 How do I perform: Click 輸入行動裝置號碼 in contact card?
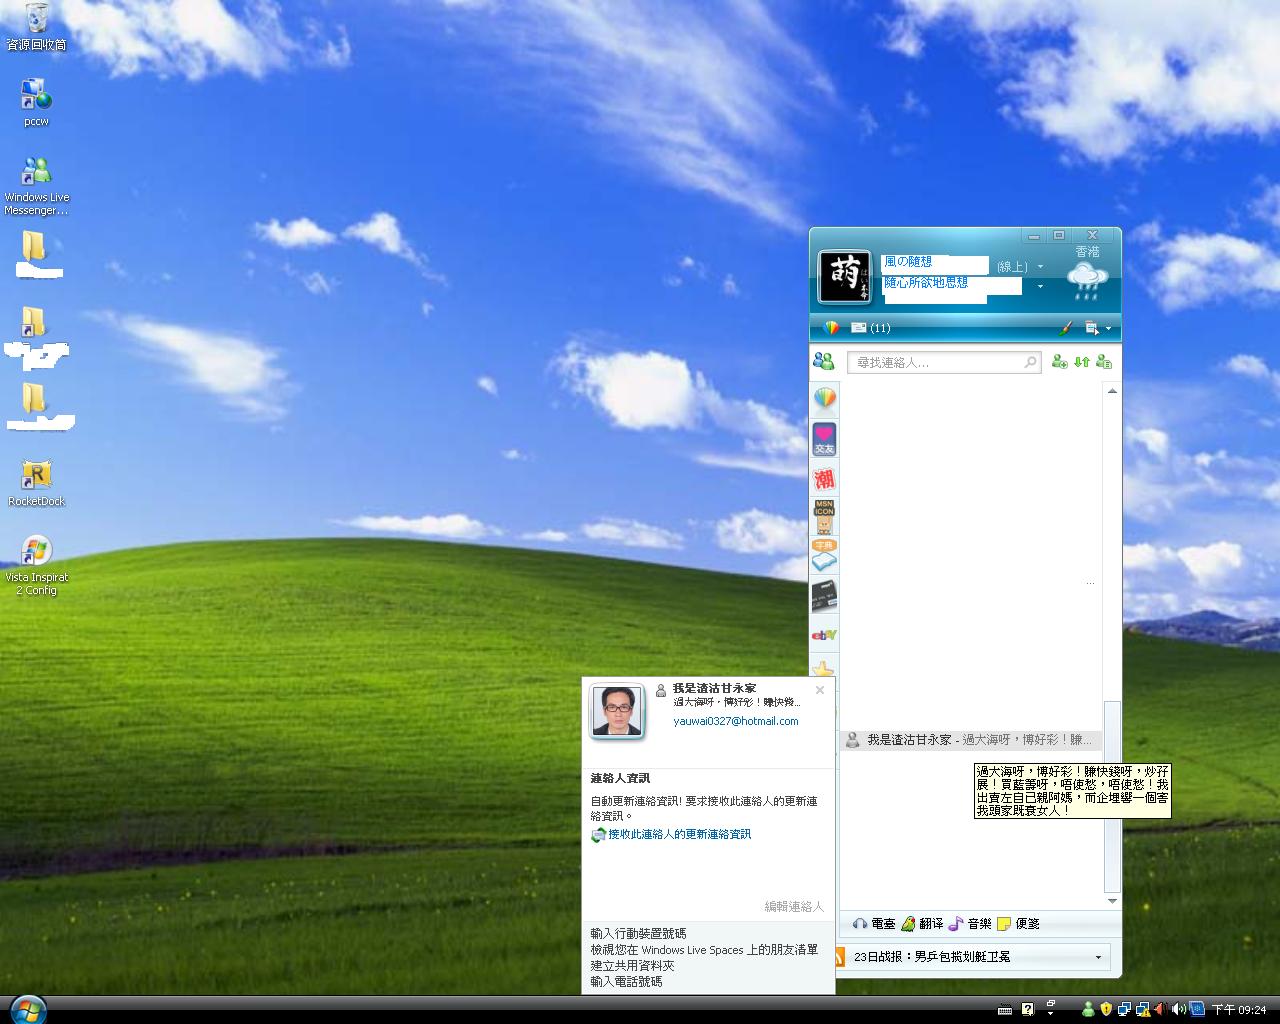[638, 933]
